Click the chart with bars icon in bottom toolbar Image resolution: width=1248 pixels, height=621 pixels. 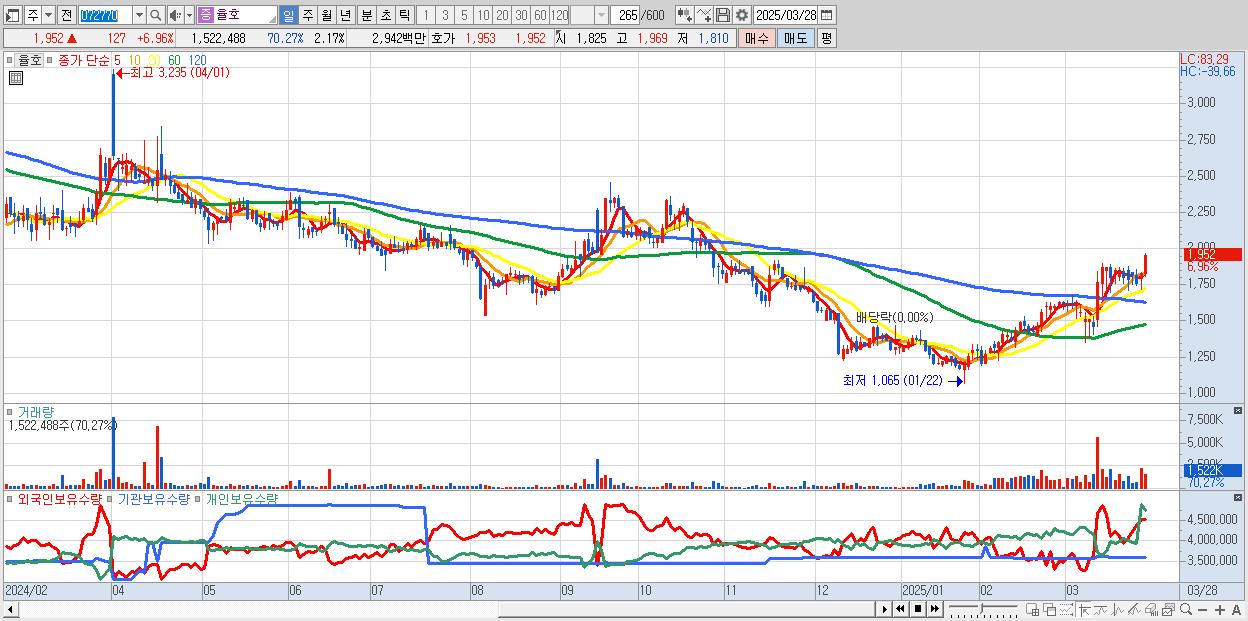(x=1152, y=609)
